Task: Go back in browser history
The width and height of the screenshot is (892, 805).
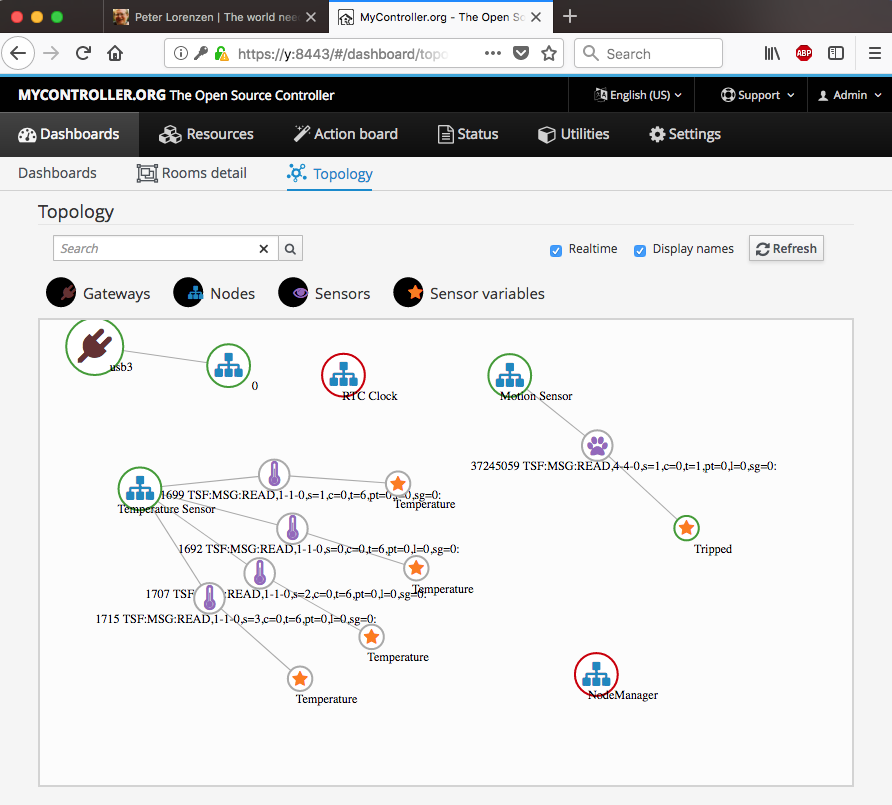Action: (x=18, y=53)
